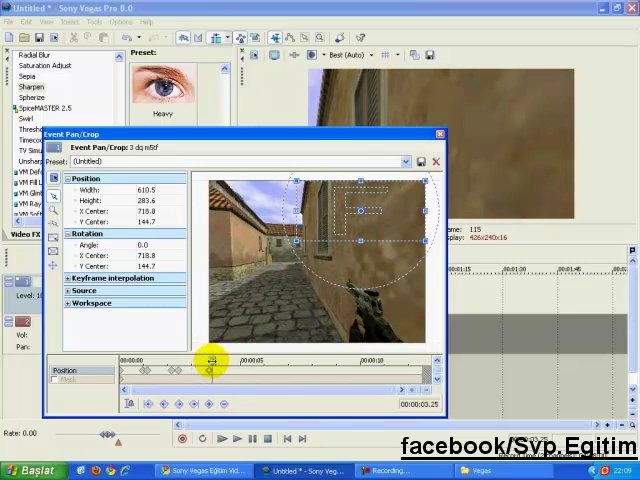Click the First Keyframe button
Screen dimensions: 640x480
(149, 404)
